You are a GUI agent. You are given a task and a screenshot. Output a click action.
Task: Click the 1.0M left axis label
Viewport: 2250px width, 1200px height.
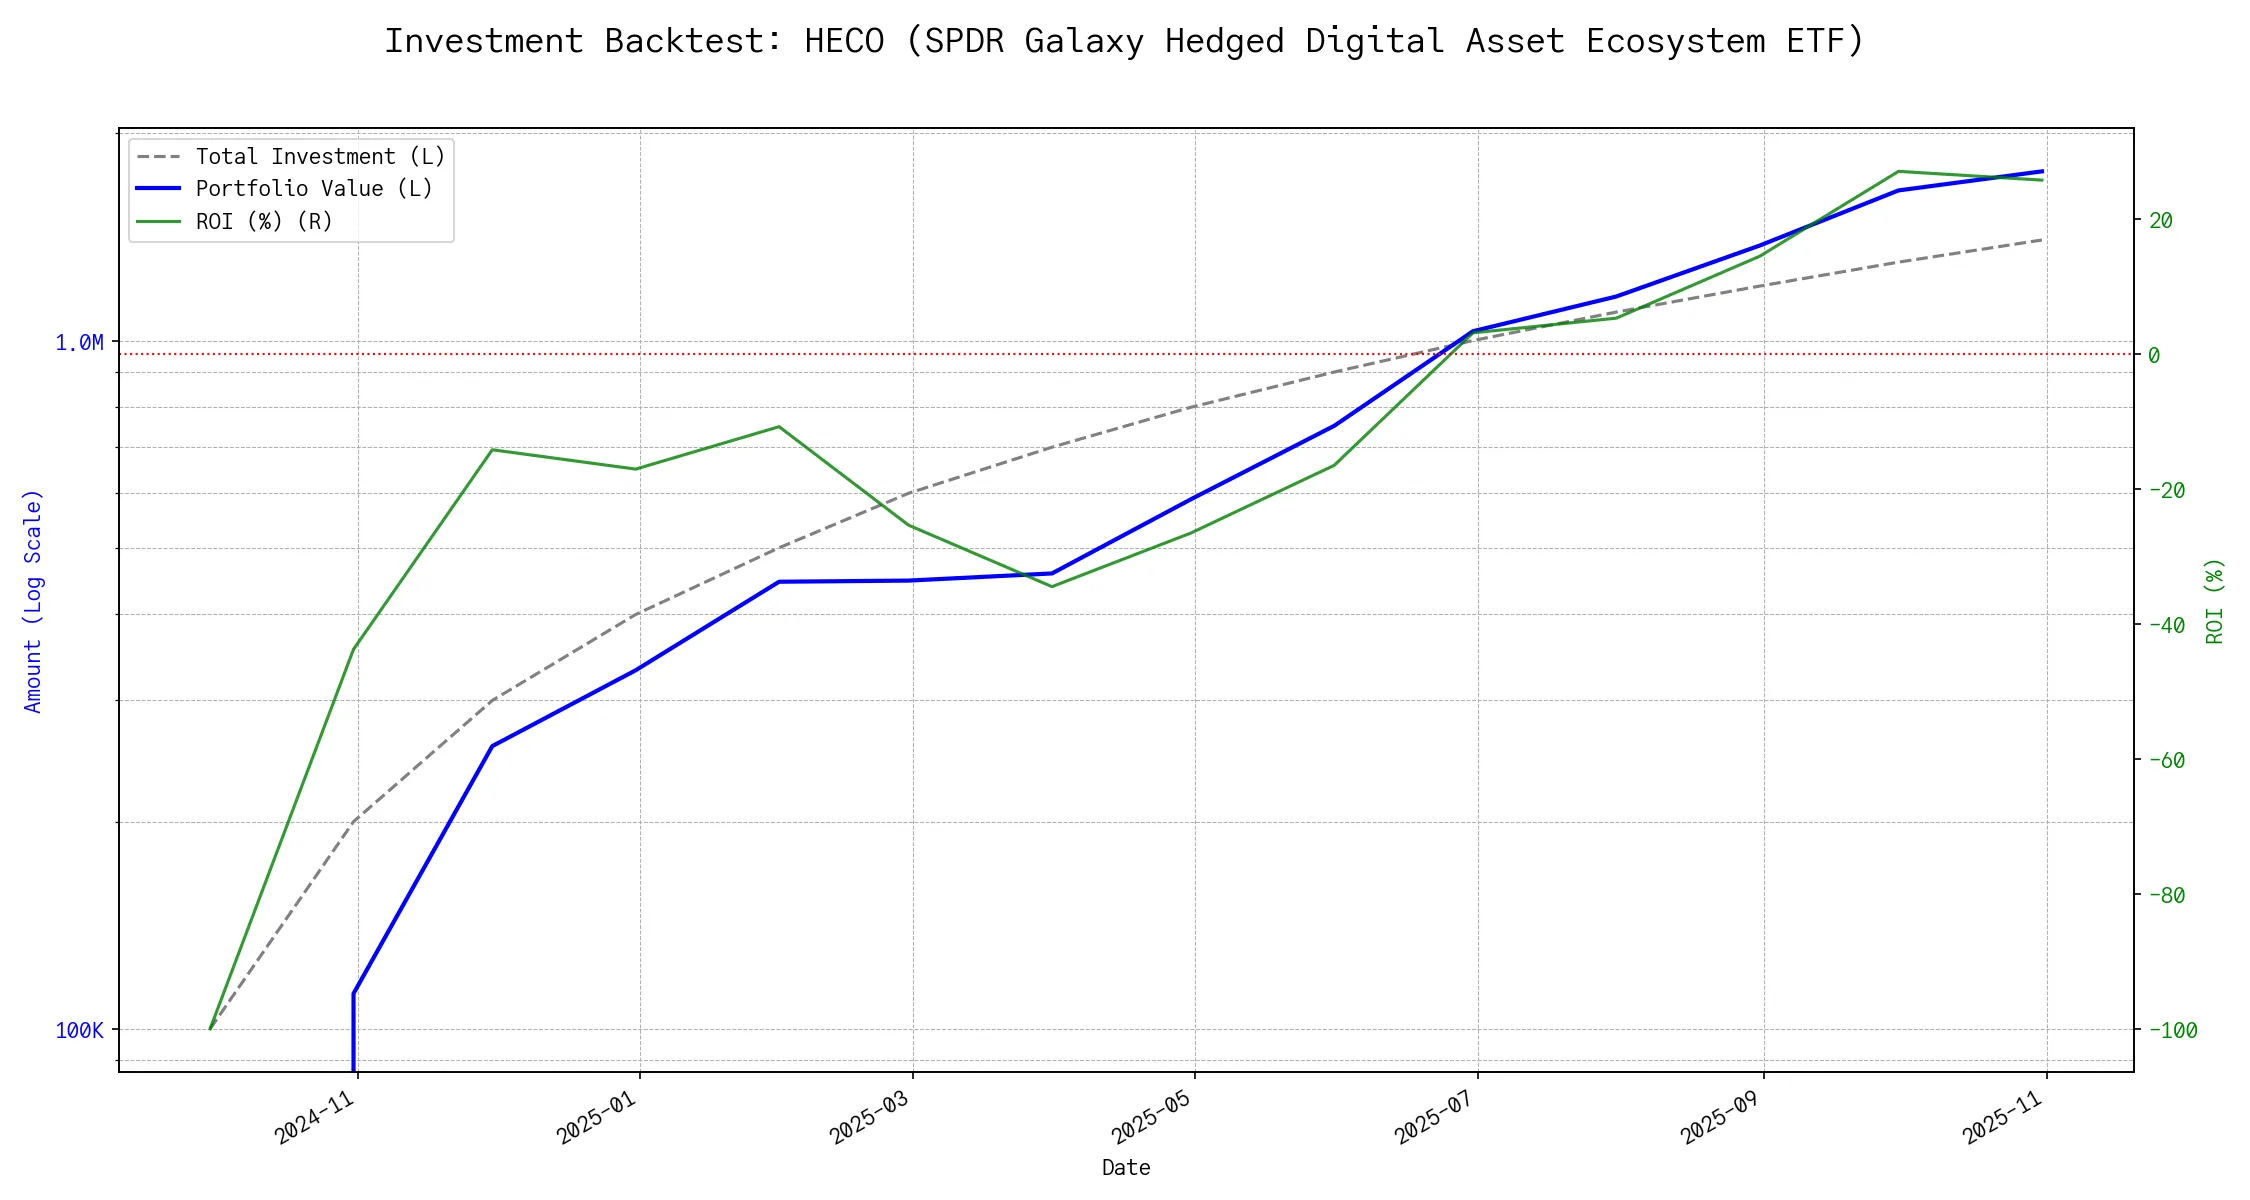pyautogui.click(x=79, y=343)
